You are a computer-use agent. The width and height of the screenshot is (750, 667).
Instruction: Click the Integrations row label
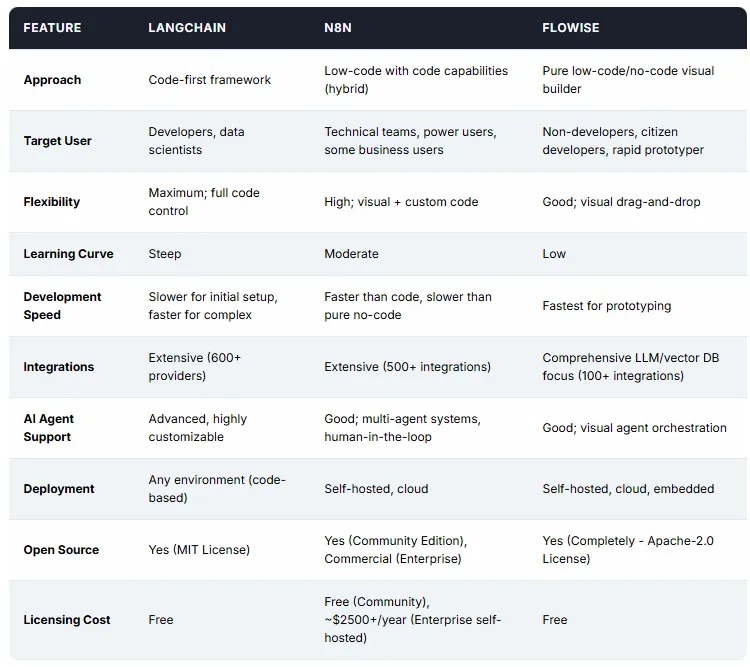[58, 367]
